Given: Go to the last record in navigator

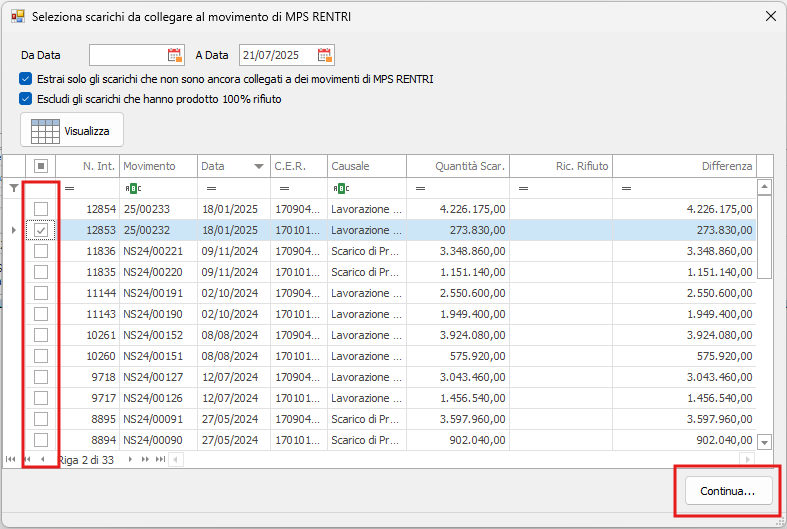Looking at the screenshot, I should pyautogui.click(x=159, y=459).
